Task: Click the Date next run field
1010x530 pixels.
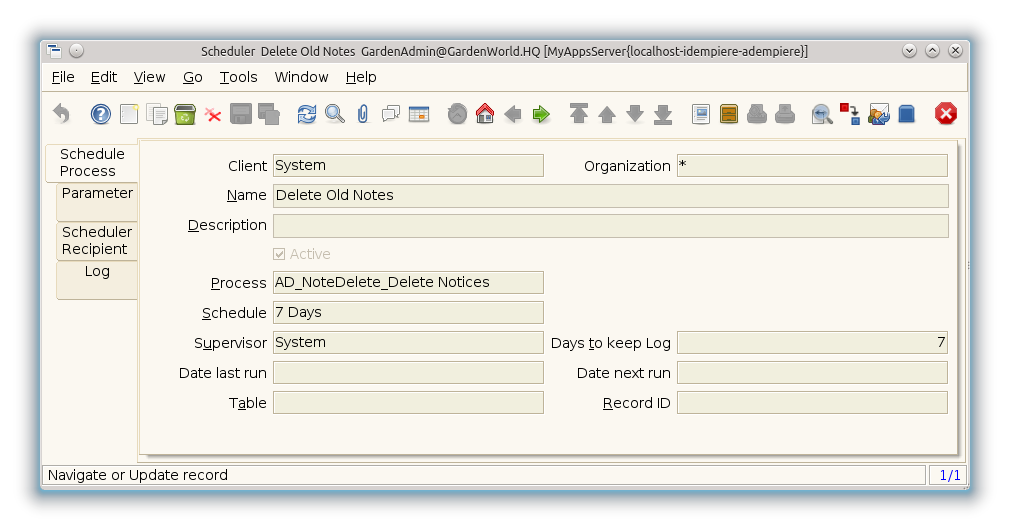Action: (x=812, y=372)
